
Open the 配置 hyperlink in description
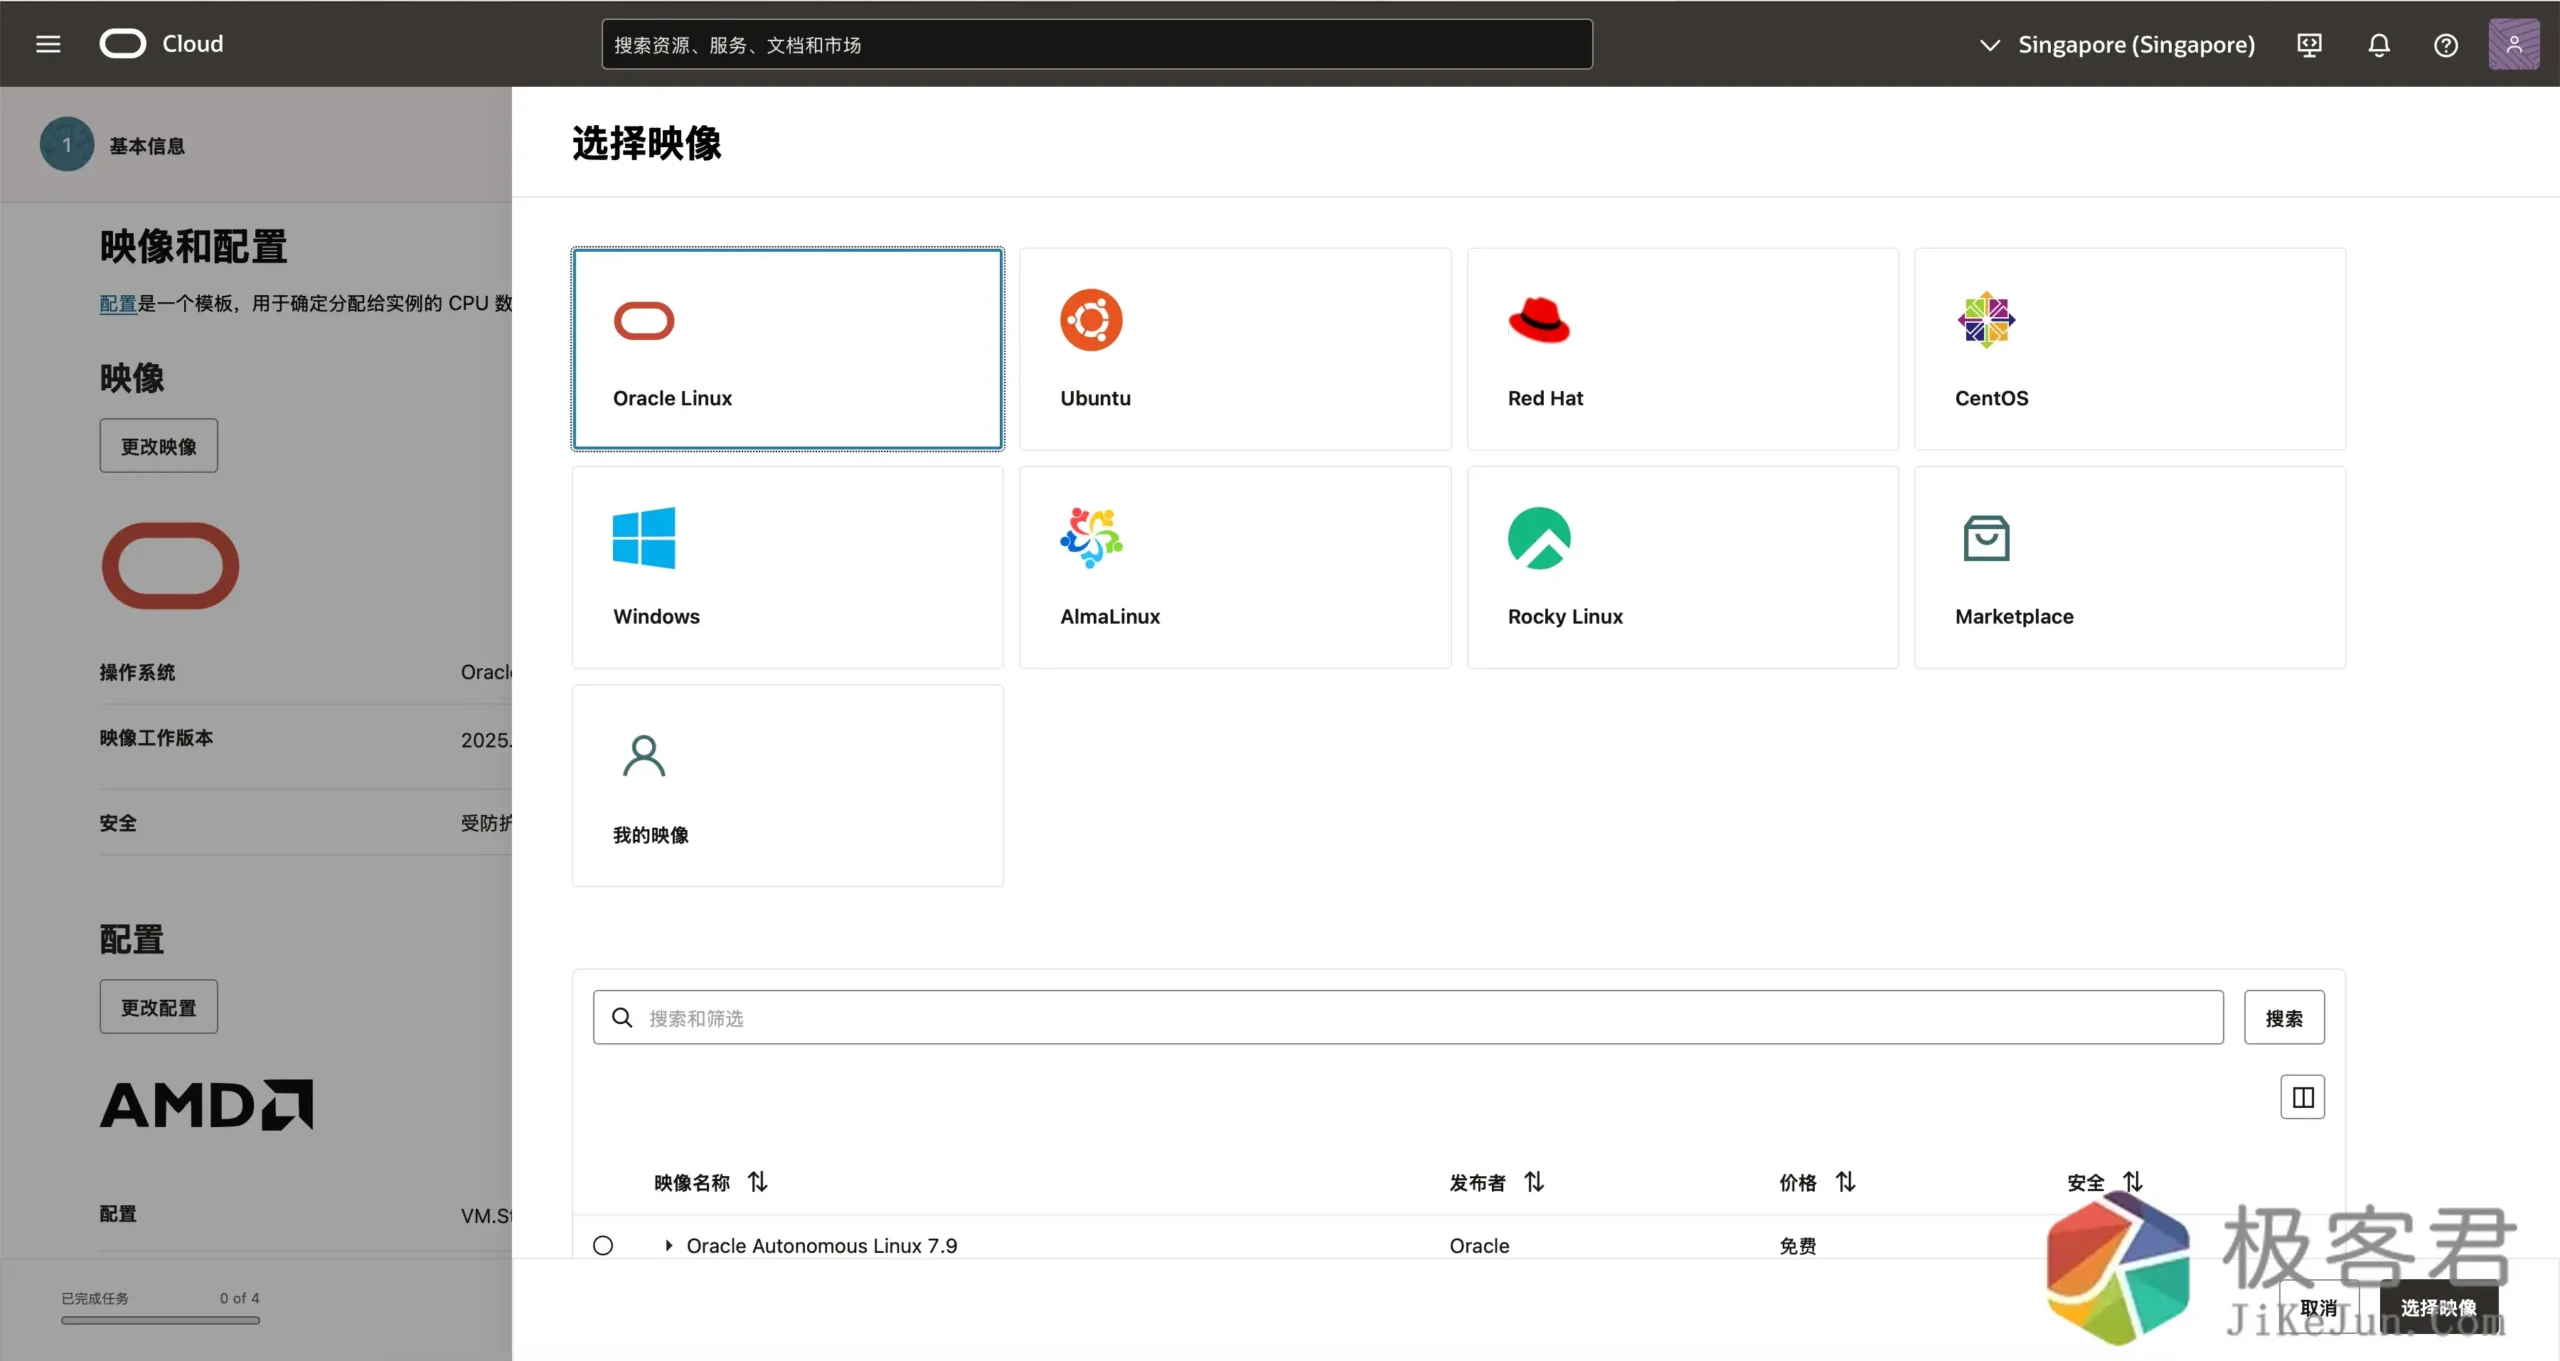click(x=118, y=303)
